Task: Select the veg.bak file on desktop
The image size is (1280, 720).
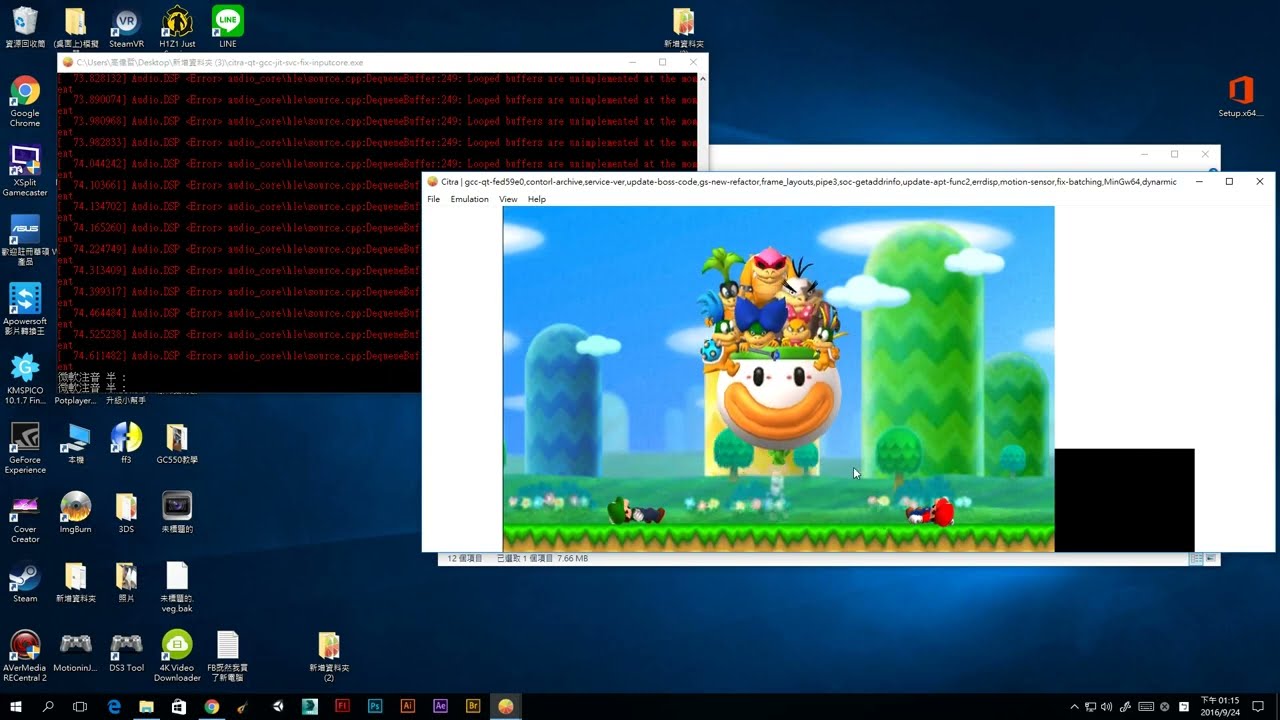Action: [177, 587]
